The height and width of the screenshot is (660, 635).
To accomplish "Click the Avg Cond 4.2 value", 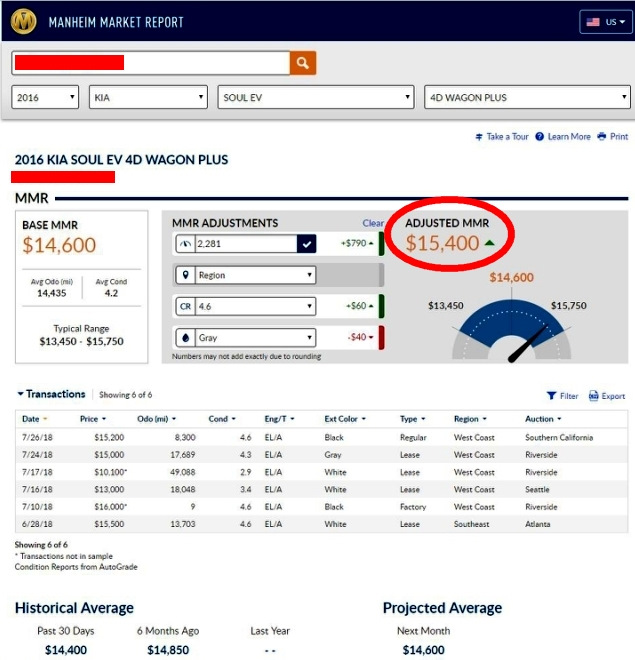I will 111,293.
